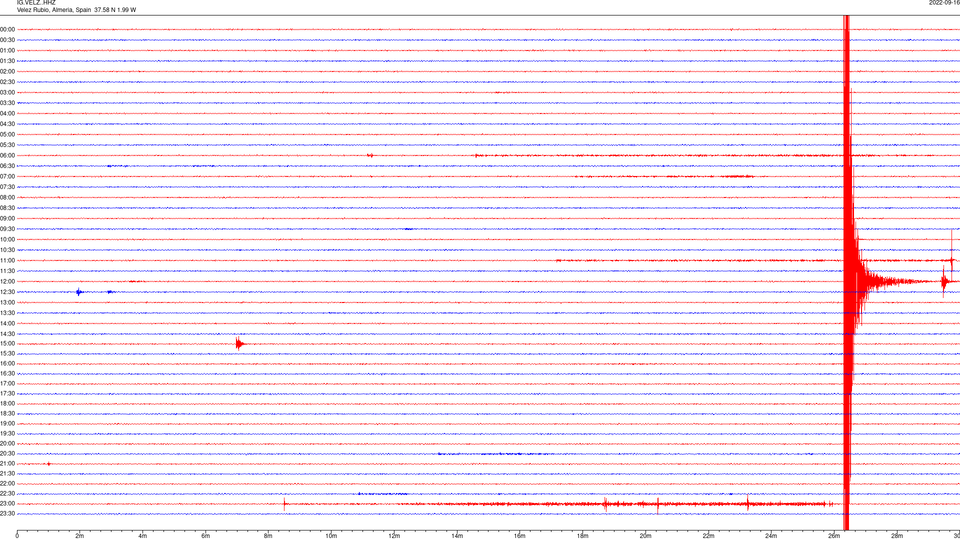This screenshot has width=960, height=540.
Task: Click the station code IG.VELZ..HHZ header
Action: [x=36, y=3]
